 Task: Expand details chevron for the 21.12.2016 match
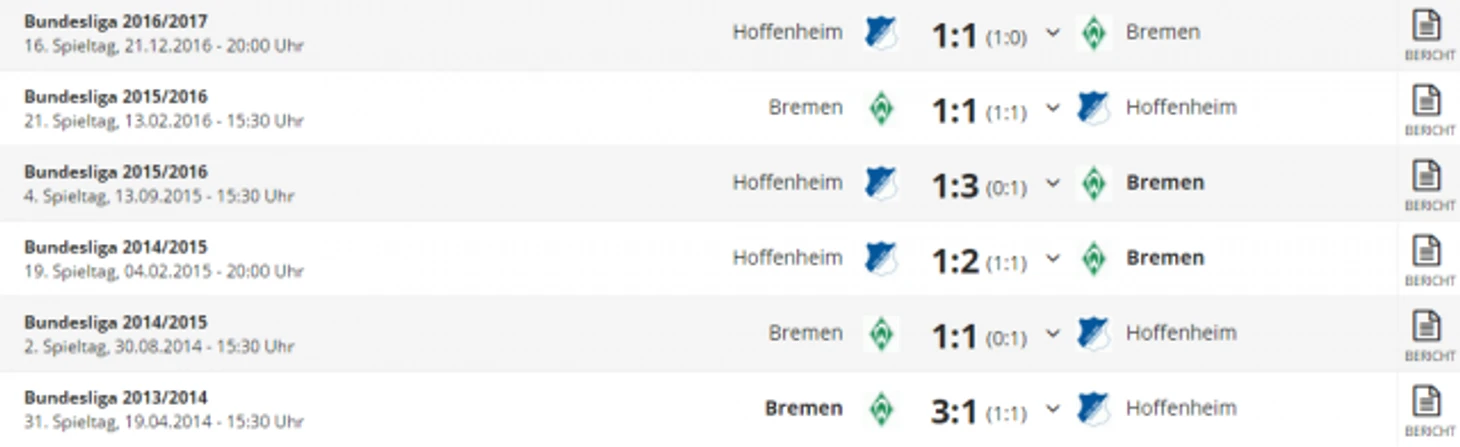[x=1052, y=33]
